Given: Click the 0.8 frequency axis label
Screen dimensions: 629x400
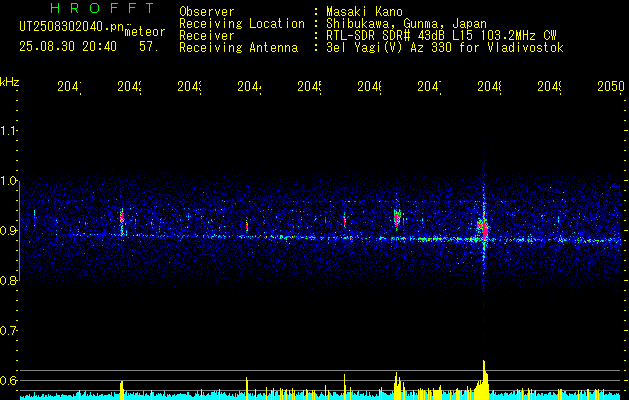Looking at the screenshot, I should point(8,280).
